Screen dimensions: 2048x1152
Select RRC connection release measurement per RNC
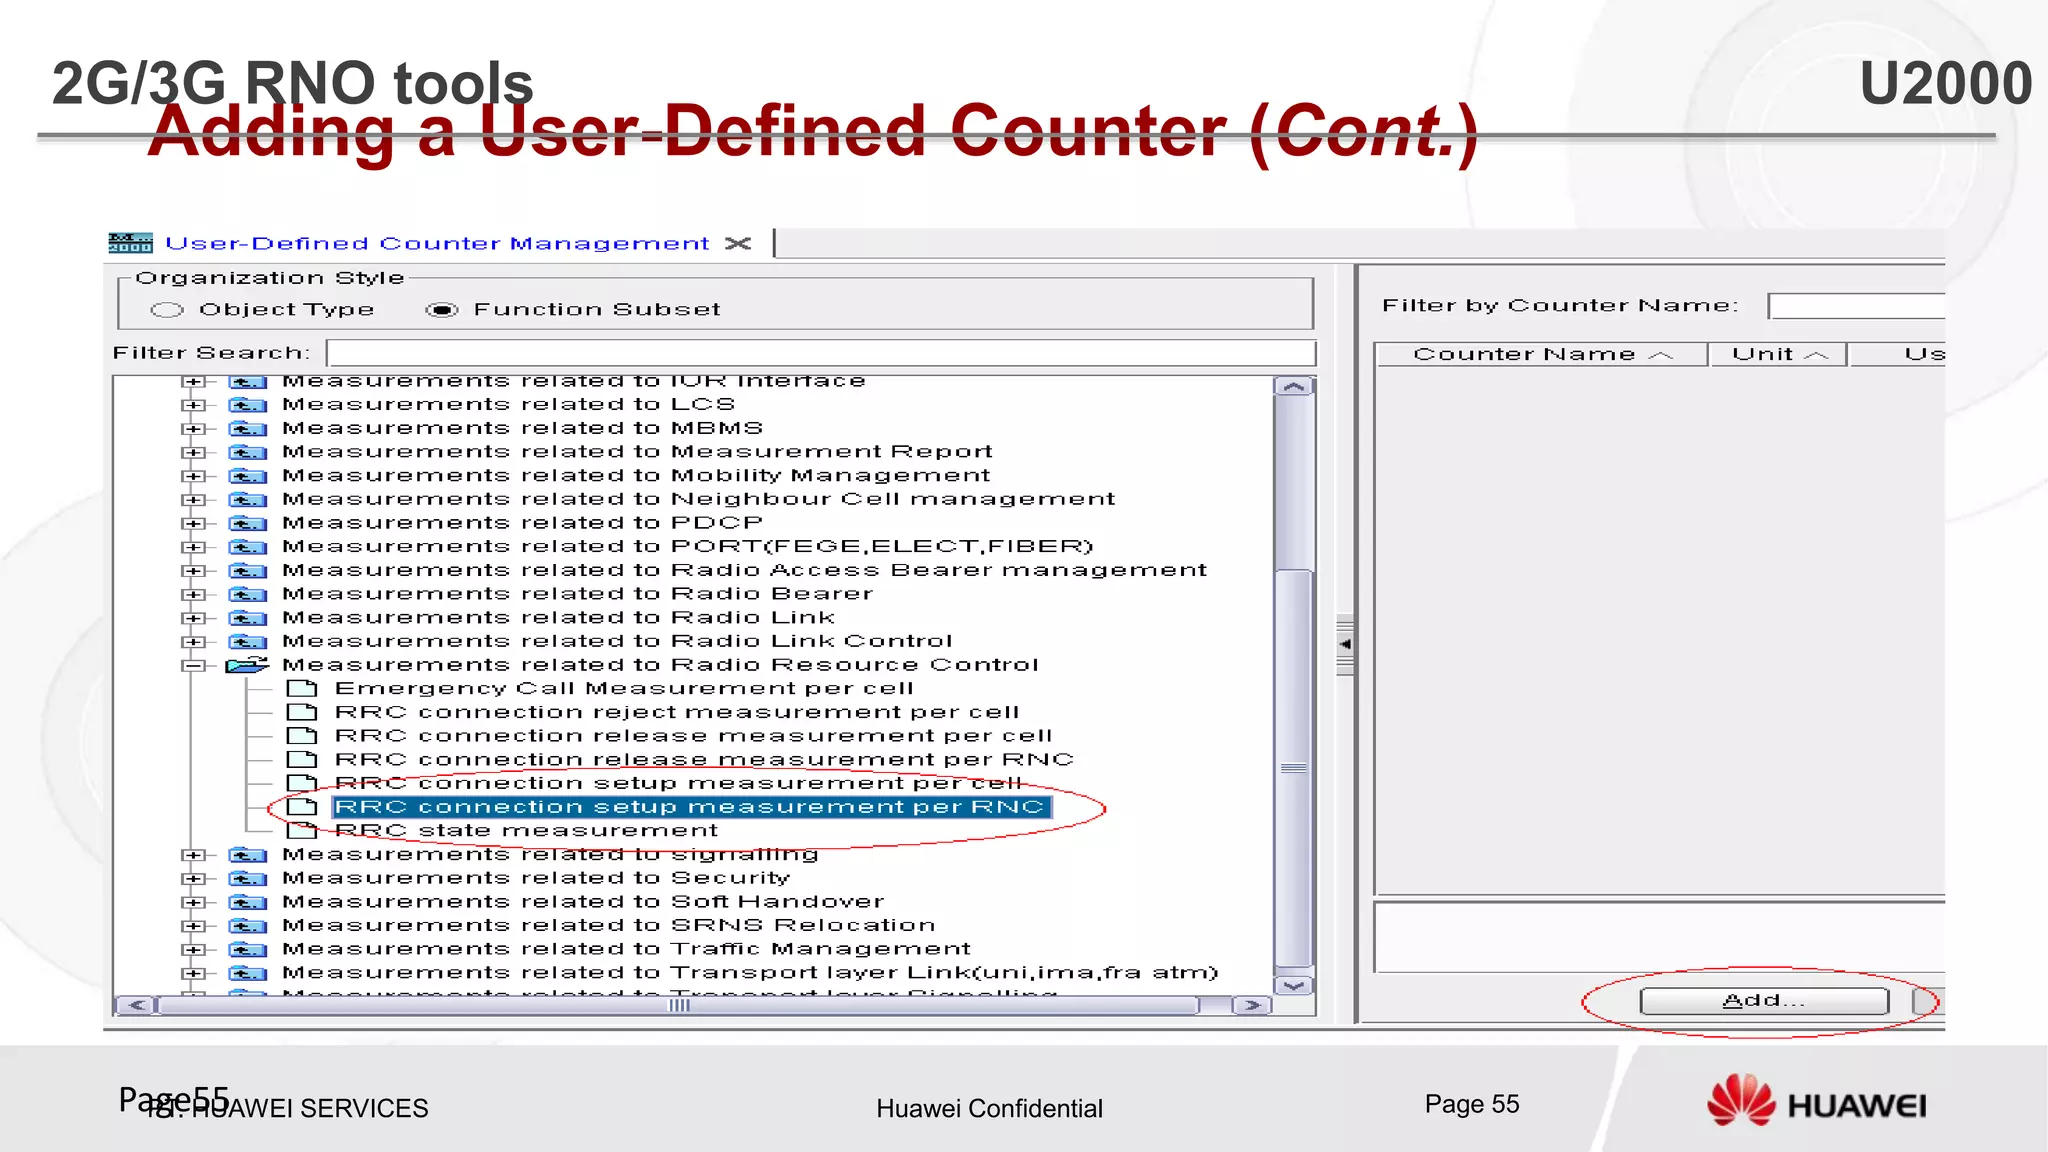(704, 760)
